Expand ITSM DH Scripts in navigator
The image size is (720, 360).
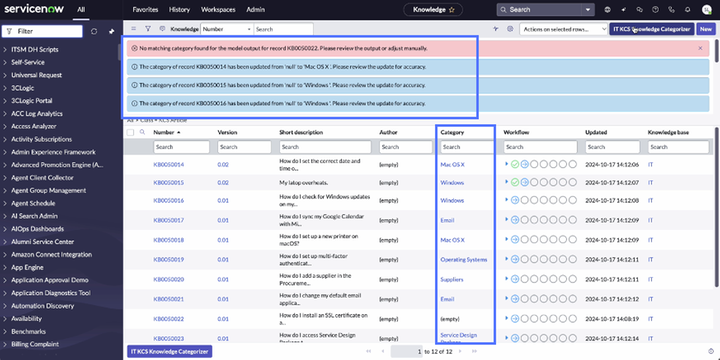(x=35, y=50)
